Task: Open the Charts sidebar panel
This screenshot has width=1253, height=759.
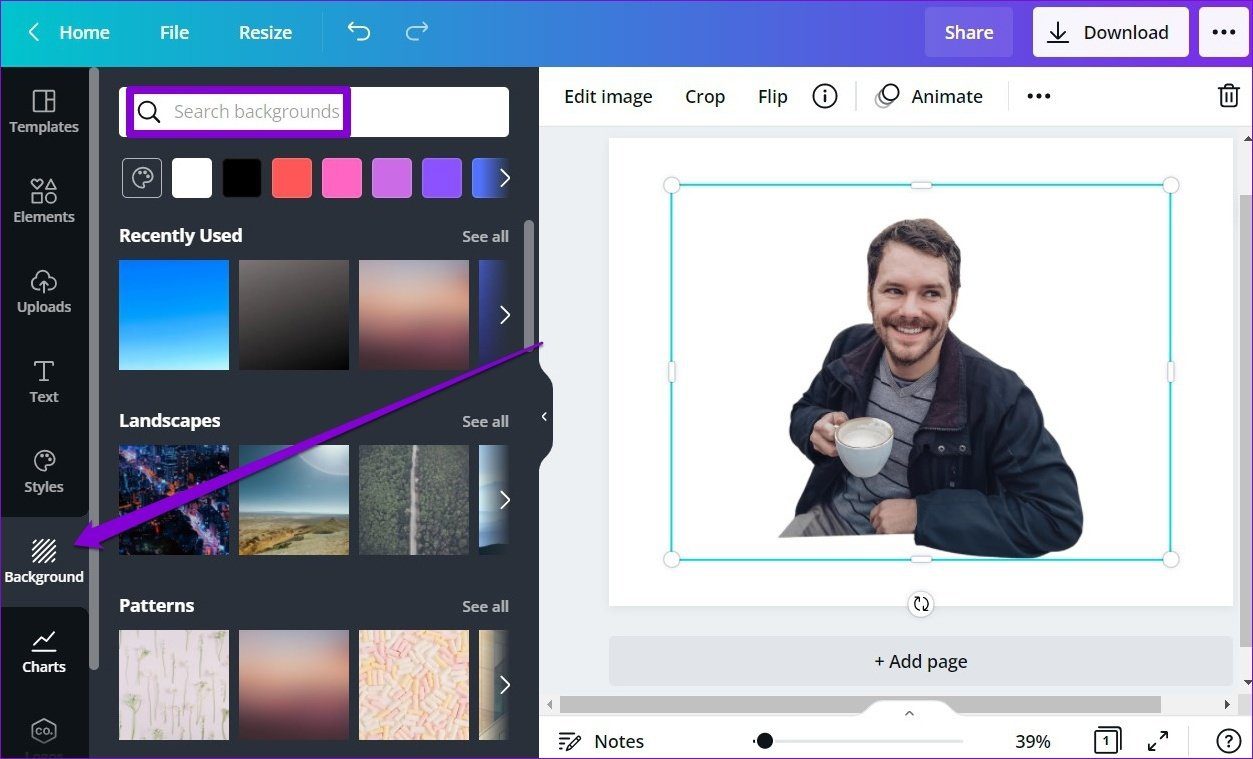Action: coord(44,651)
